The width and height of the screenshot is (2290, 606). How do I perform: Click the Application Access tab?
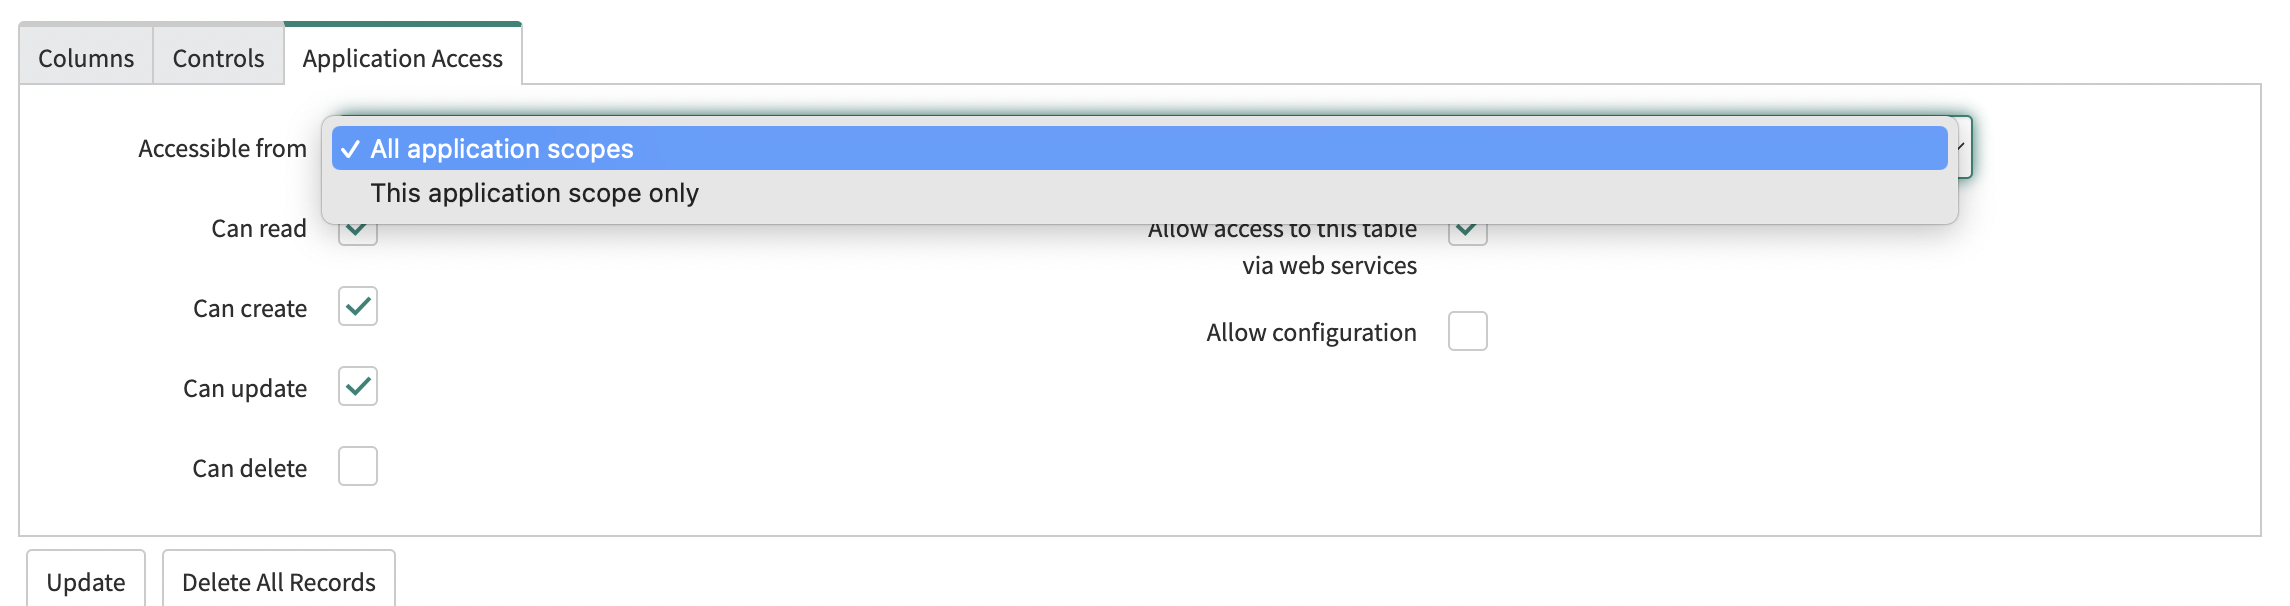click(402, 58)
